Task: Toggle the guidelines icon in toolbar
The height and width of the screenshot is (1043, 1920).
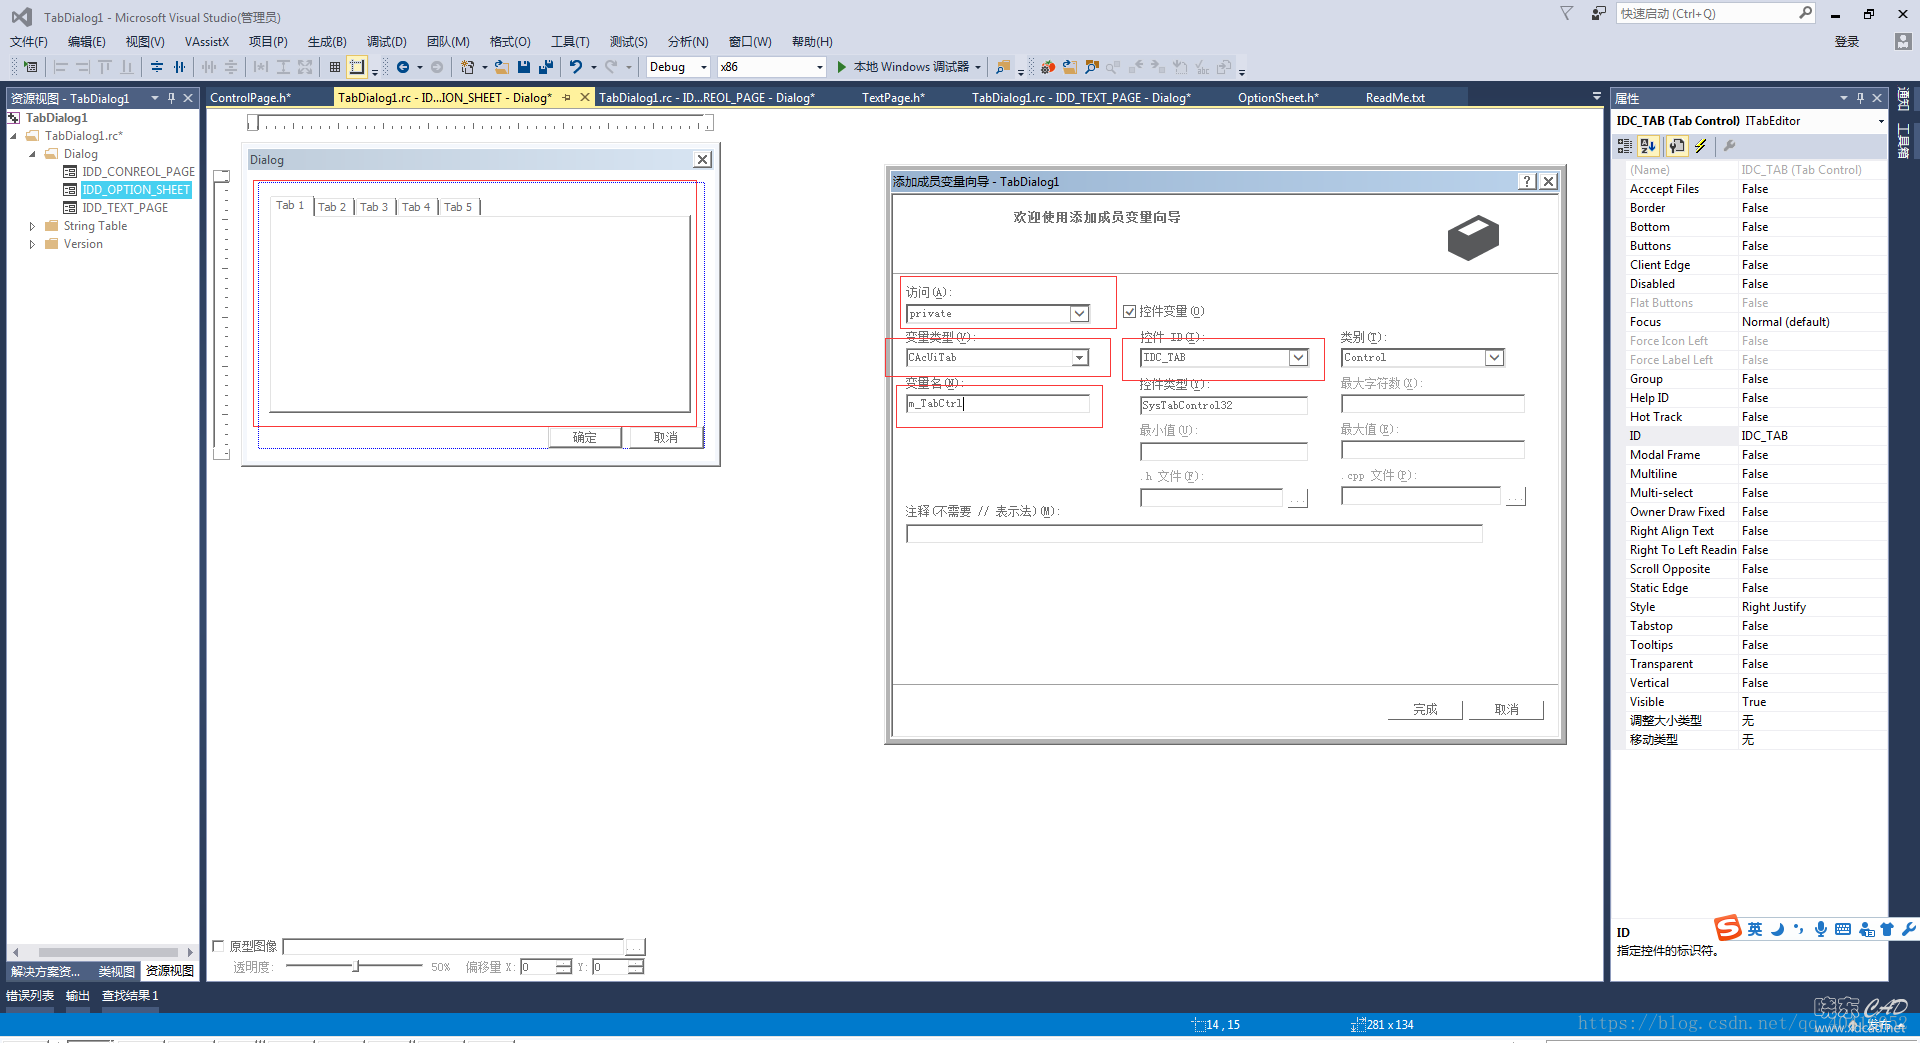Action: point(357,67)
